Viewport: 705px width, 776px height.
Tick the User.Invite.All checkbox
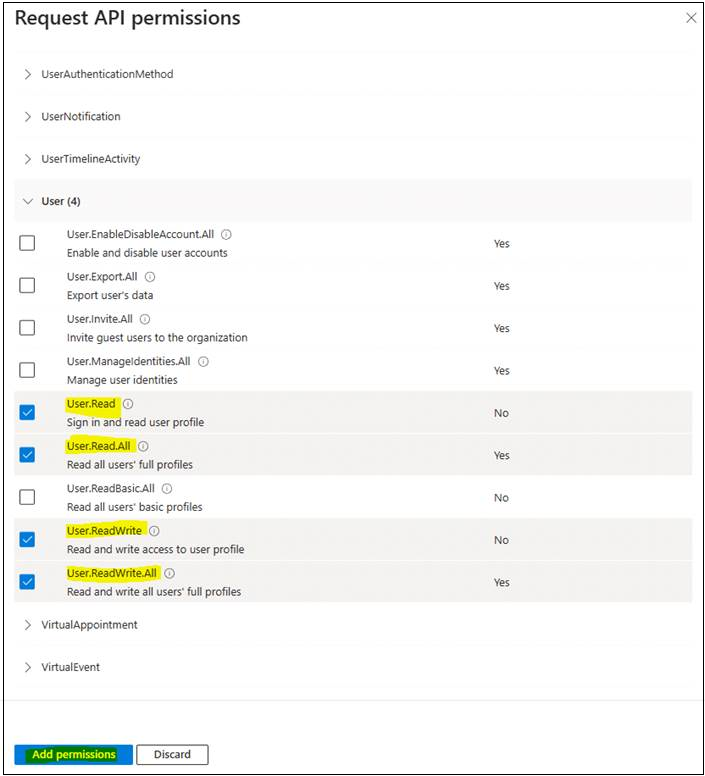[x=27, y=328]
